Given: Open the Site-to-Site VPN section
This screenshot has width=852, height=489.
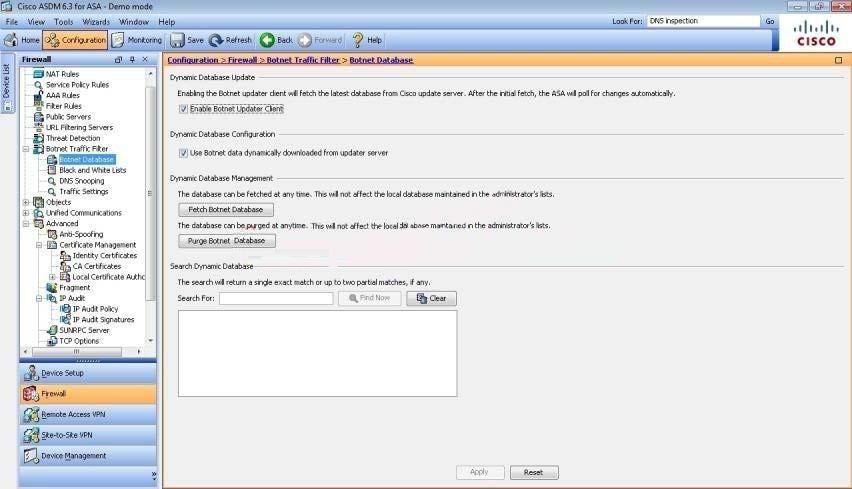Looking at the screenshot, I should tap(88, 436).
